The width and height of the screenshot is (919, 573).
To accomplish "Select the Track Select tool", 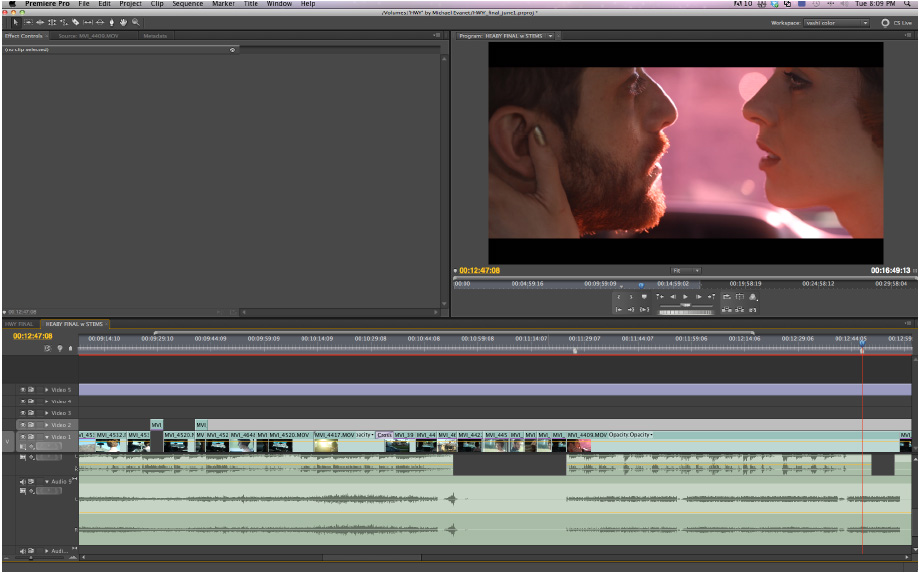I will pos(28,22).
